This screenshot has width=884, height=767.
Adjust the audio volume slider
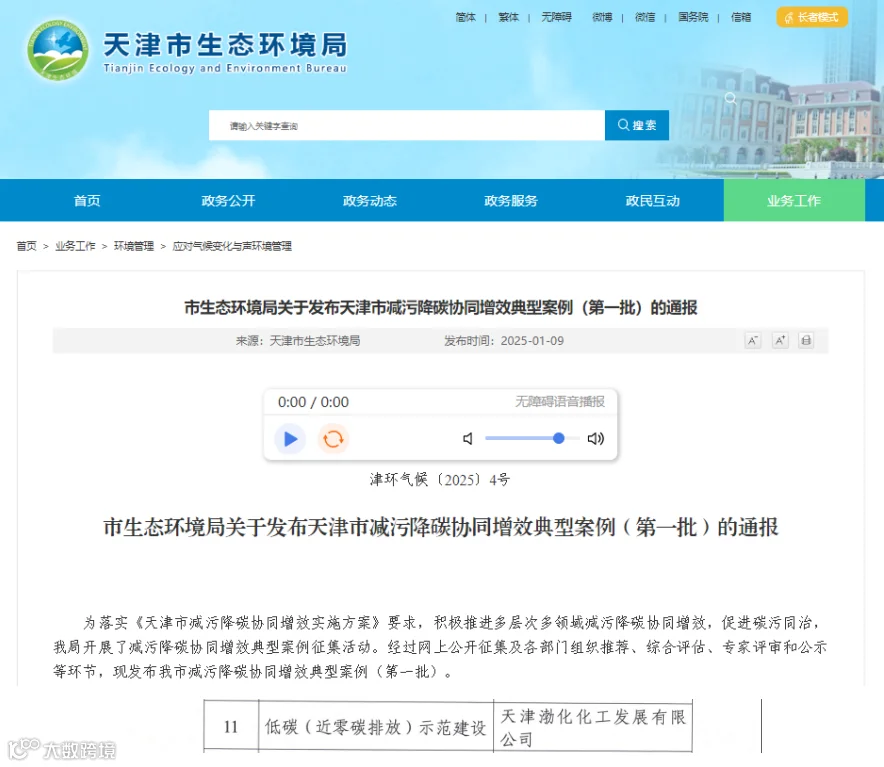[532, 438]
